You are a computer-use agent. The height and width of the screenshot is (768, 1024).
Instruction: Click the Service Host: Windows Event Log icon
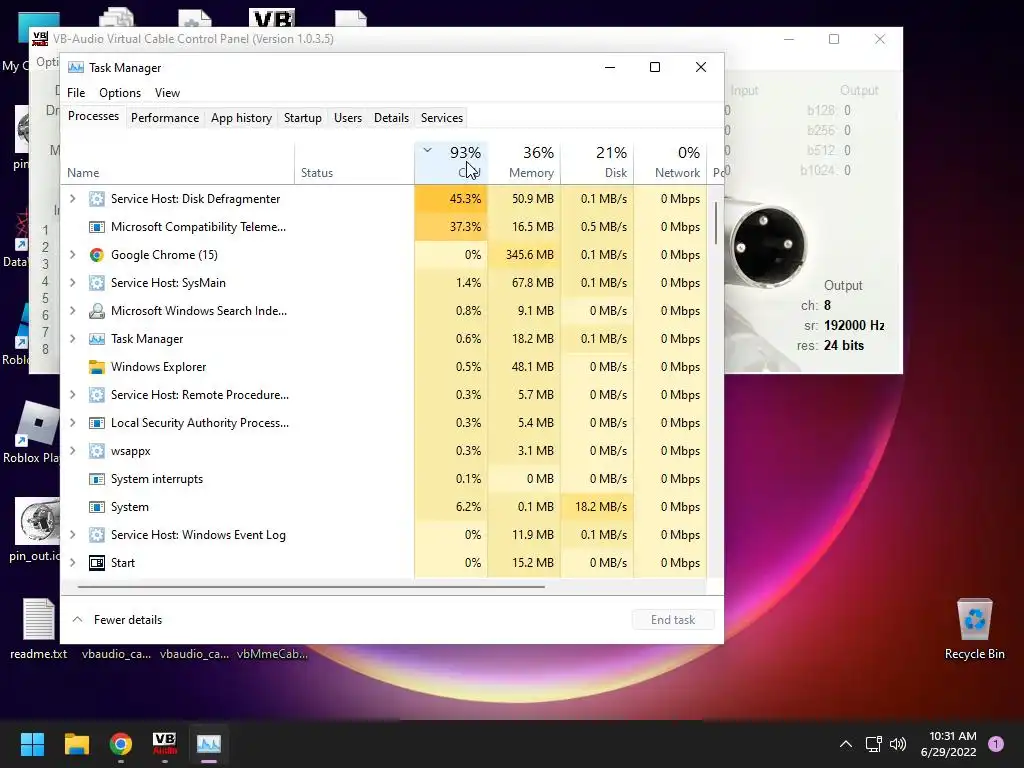97,536
